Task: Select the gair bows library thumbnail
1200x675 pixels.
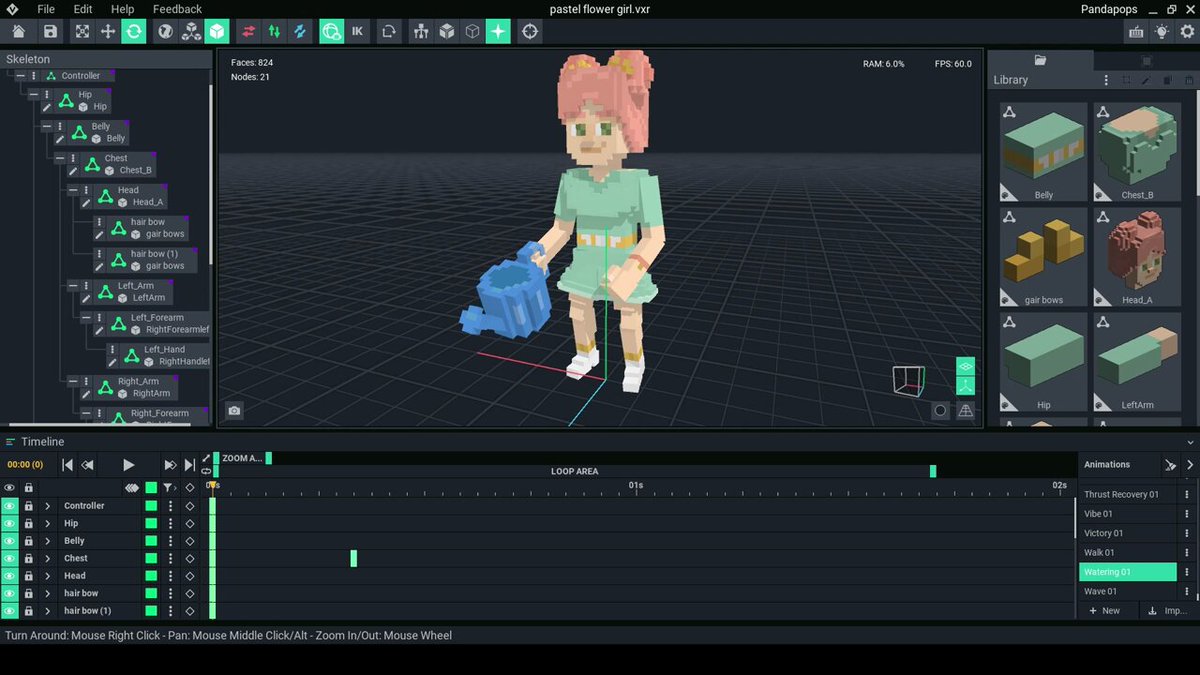Action: coord(1044,257)
